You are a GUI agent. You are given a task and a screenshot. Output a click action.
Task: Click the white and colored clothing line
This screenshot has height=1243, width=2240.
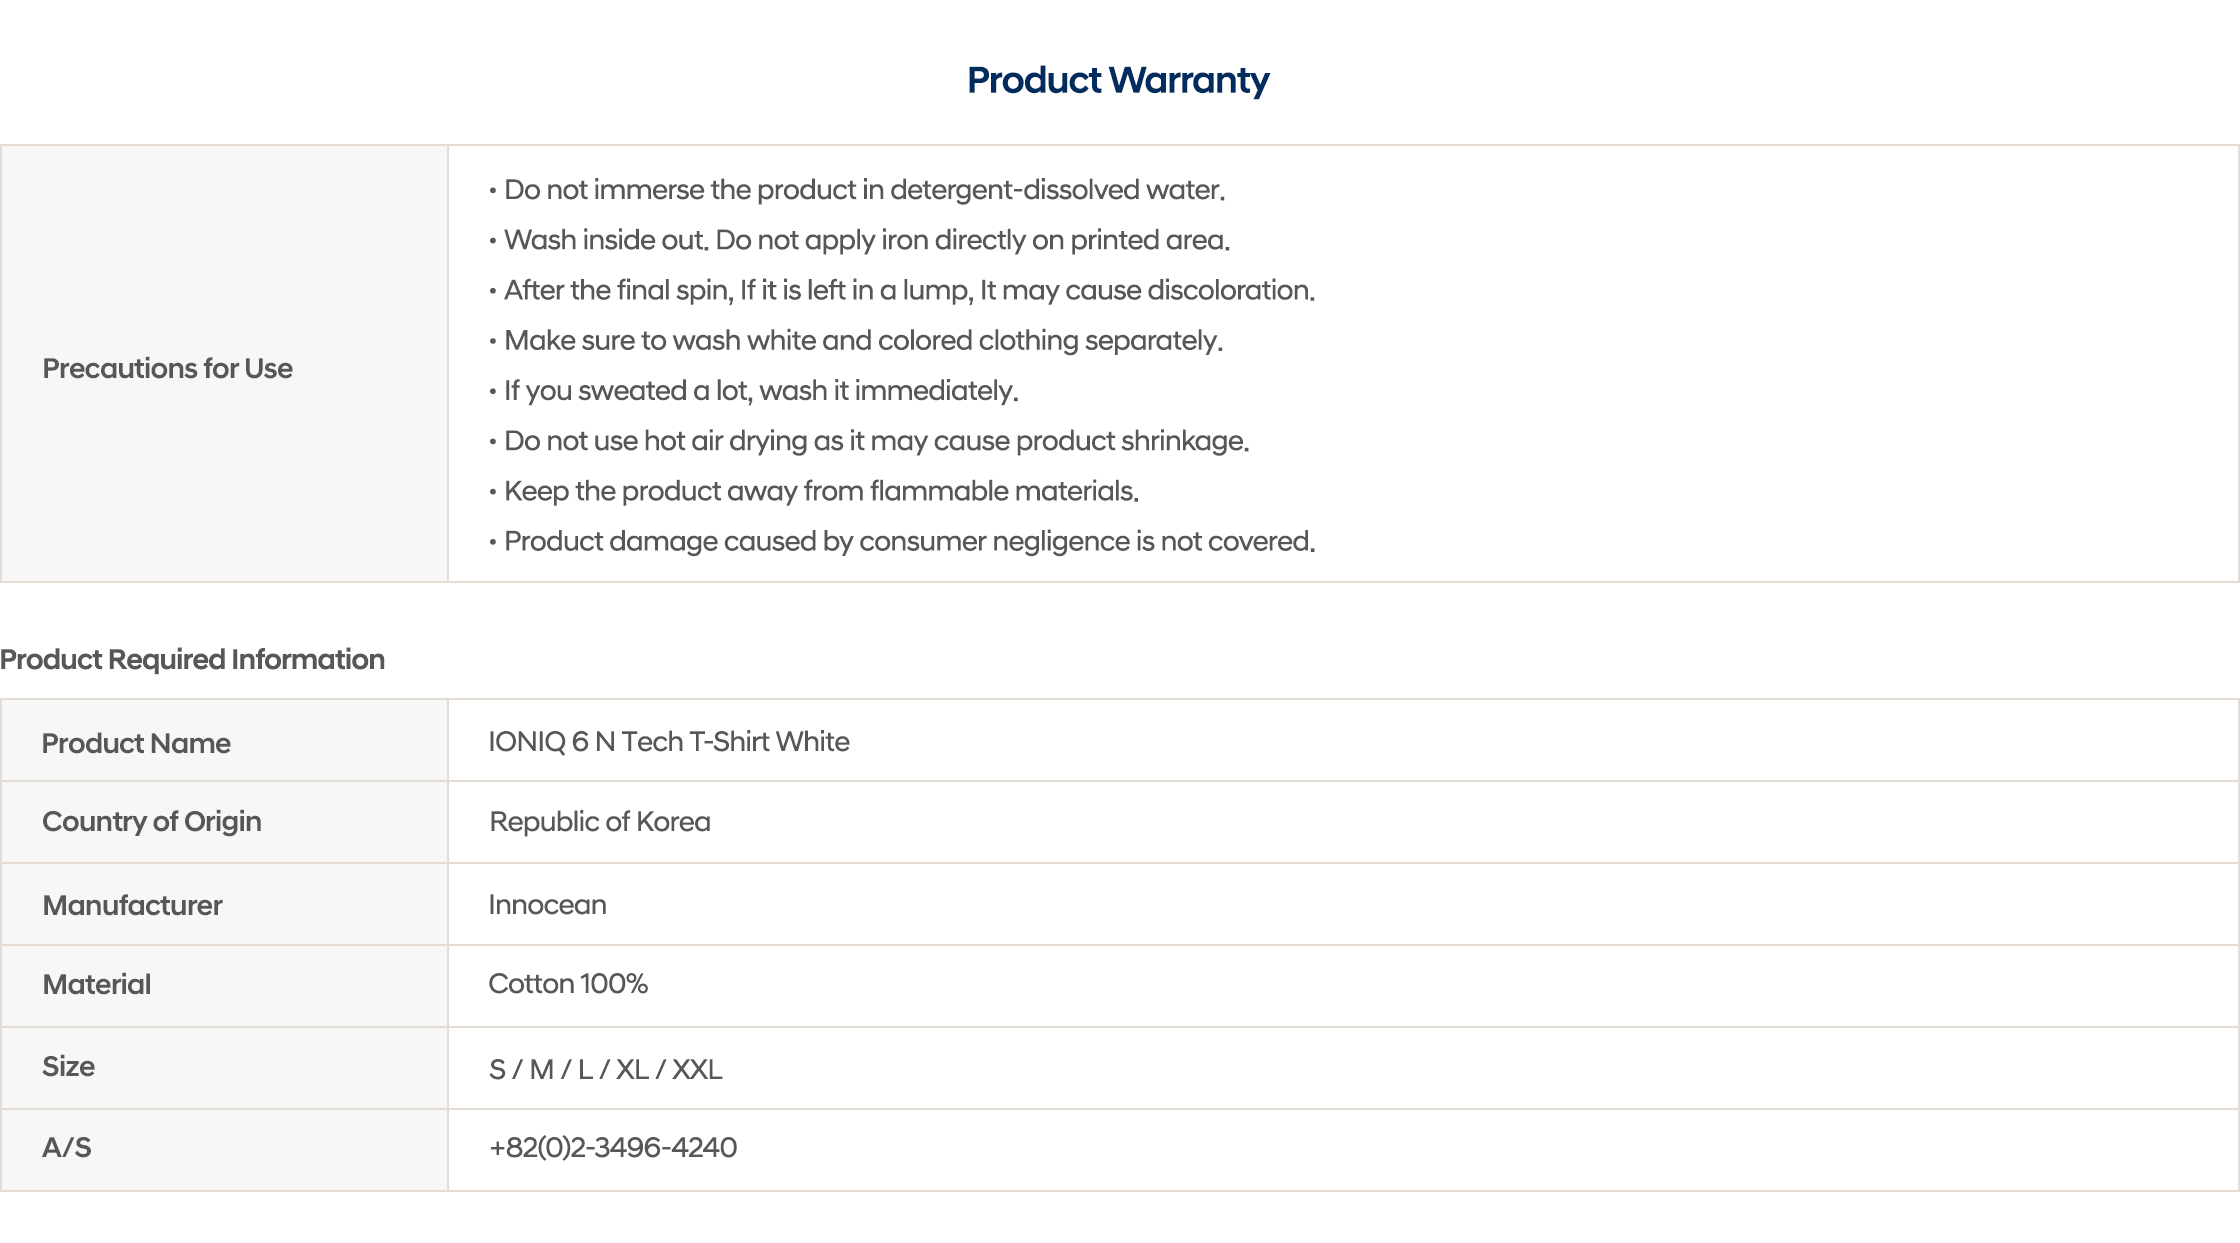coord(863,340)
